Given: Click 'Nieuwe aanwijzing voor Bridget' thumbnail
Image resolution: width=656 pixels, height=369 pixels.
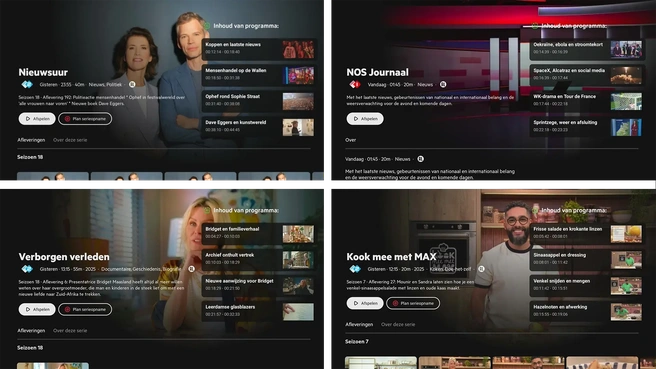Looking at the screenshot, I should pos(298,286).
